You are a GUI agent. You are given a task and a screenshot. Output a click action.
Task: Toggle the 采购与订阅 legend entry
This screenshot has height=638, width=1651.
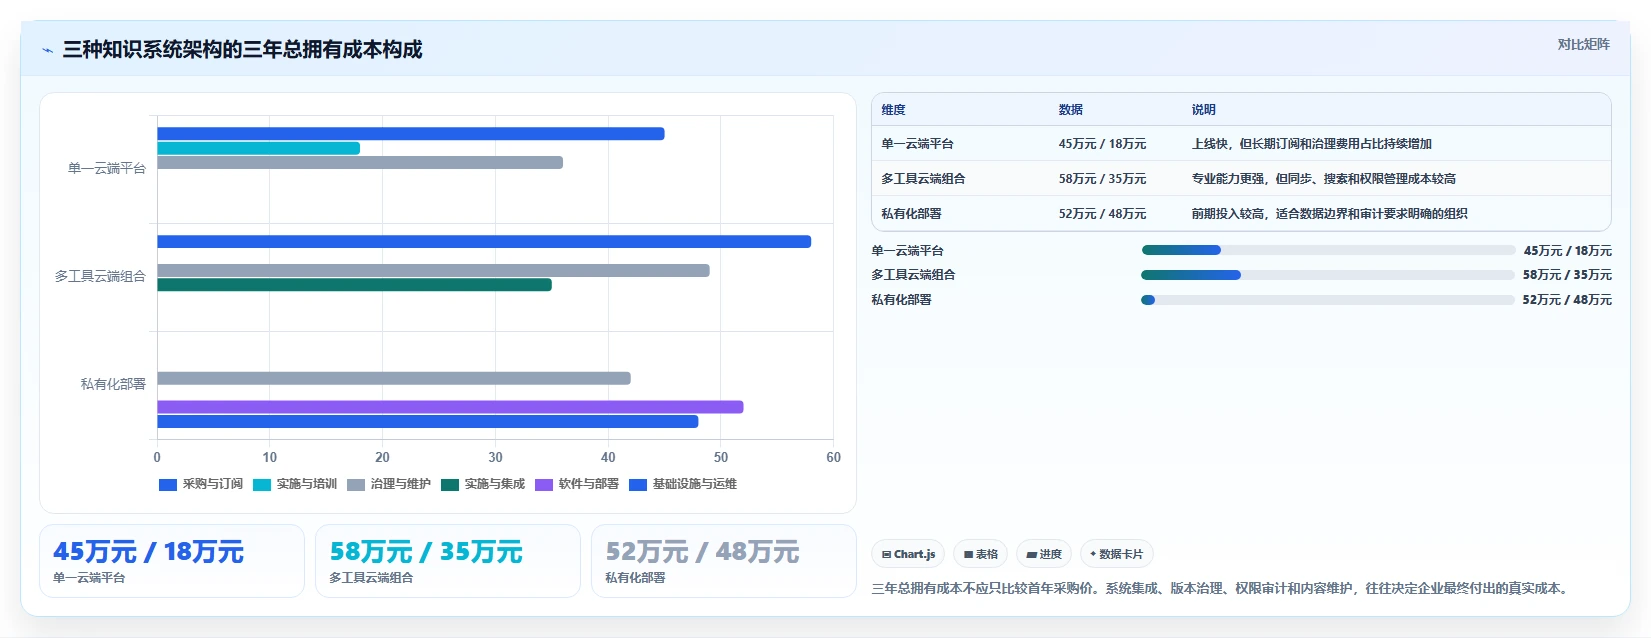[201, 484]
